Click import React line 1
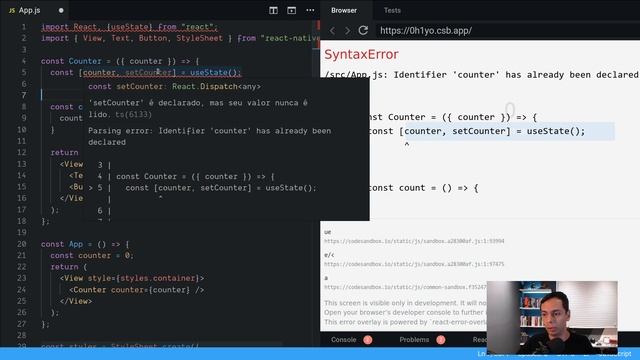Image resolution: width=640 pixels, height=360 pixels. pyautogui.click(x=129, y=27)
